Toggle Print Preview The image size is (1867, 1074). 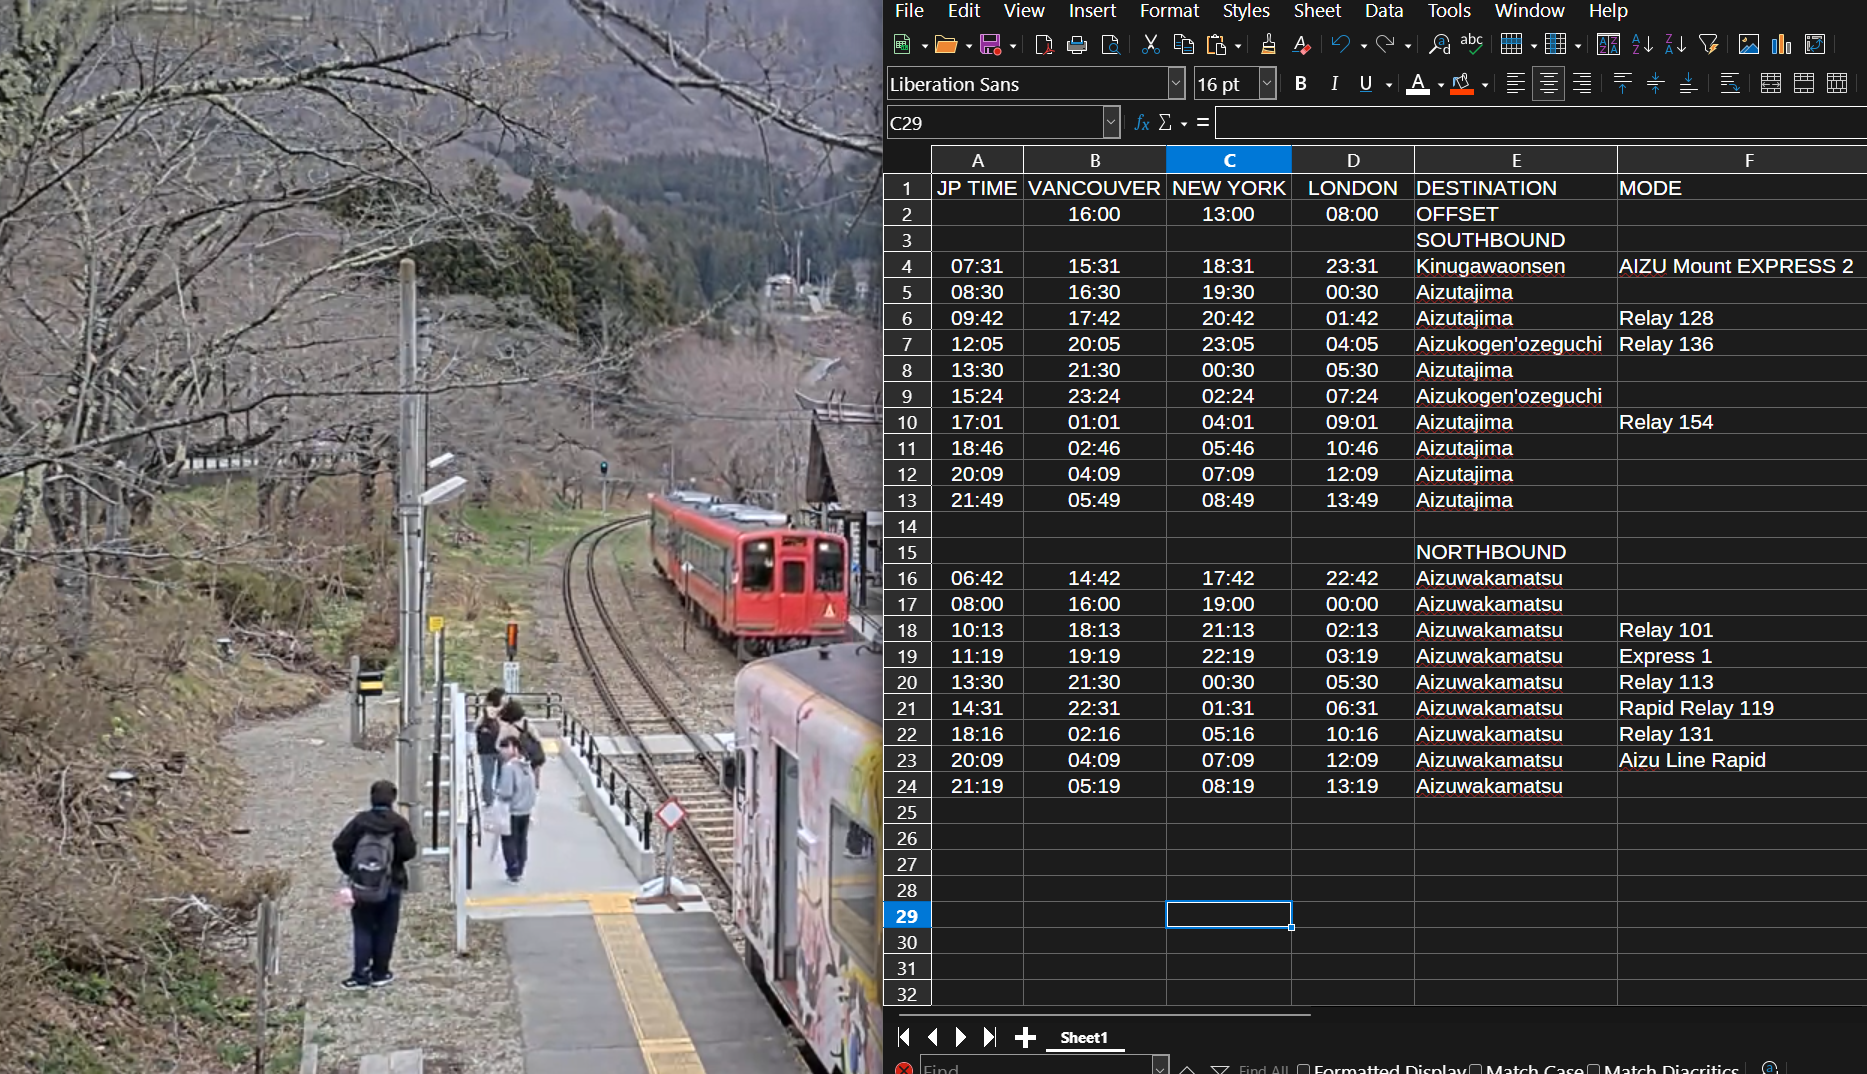1110,44
